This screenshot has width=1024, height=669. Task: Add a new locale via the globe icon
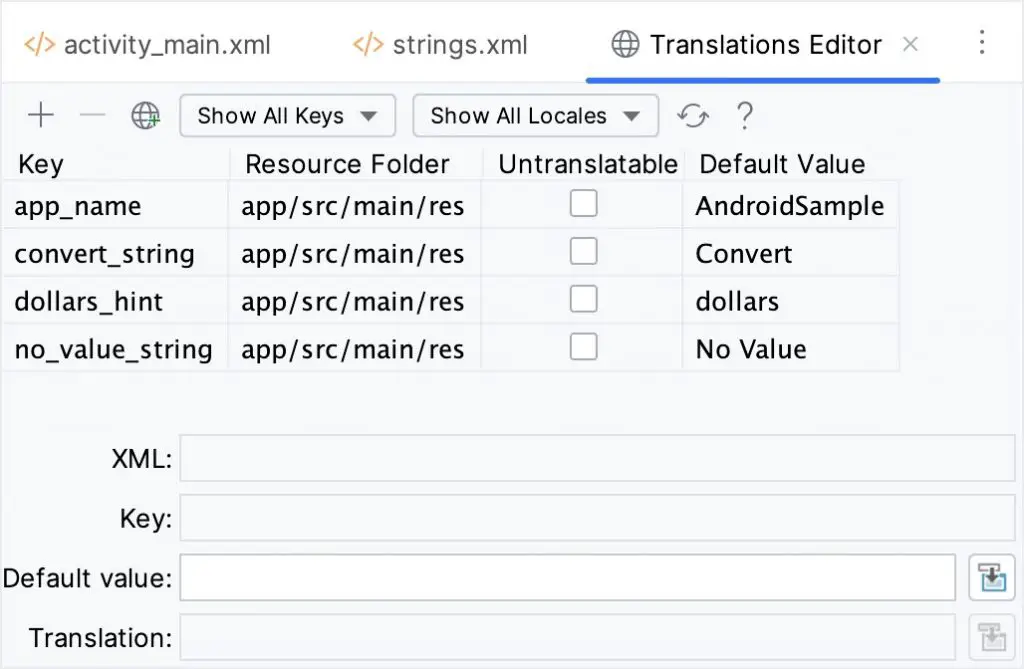146,115
